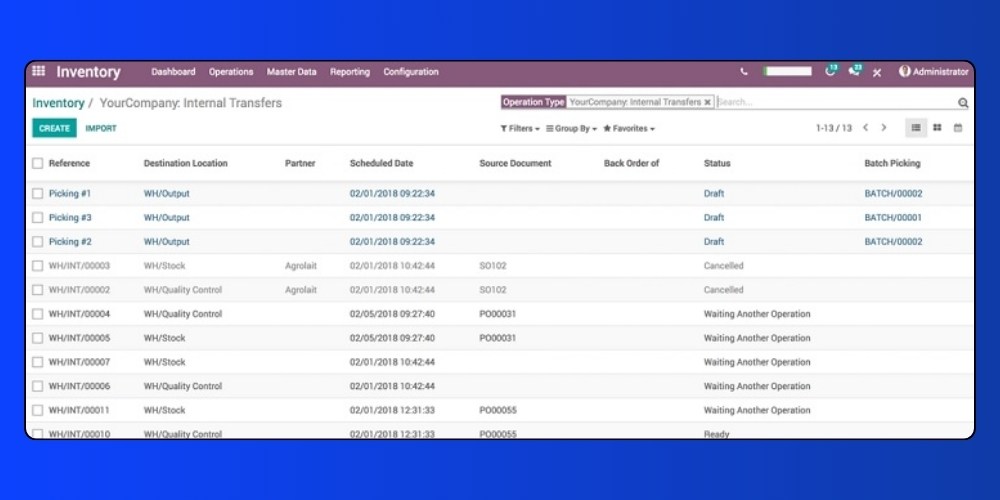Click the search magnifier icon
This screenshot has height=500, width=1000.
pos(963,103)
